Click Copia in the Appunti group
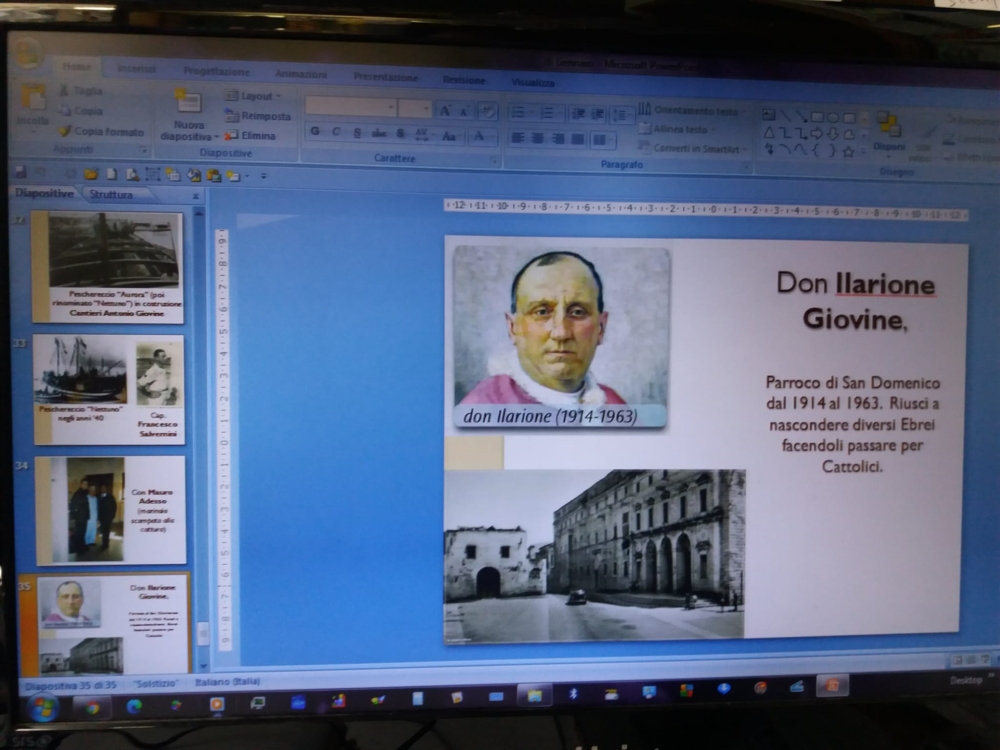Viewport: 1000px width, 750px height. (x=82, y=111)
